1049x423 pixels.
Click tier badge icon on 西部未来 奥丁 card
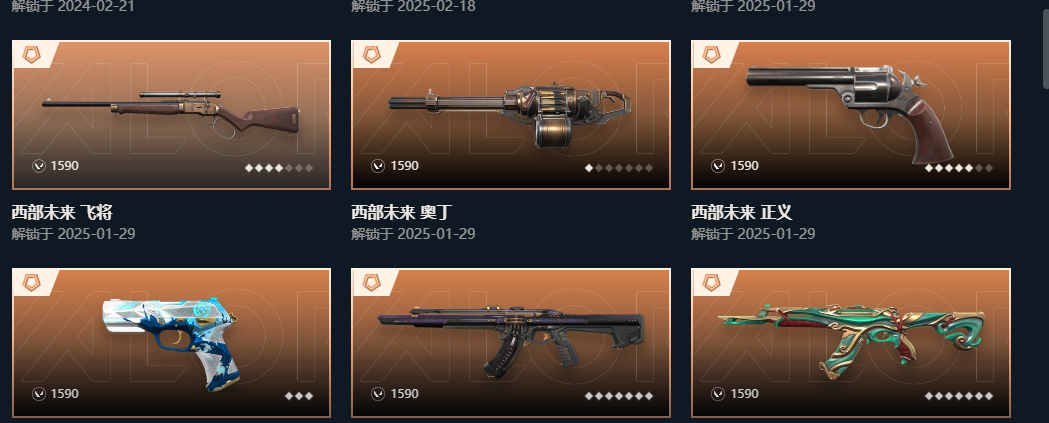(371, 55)
